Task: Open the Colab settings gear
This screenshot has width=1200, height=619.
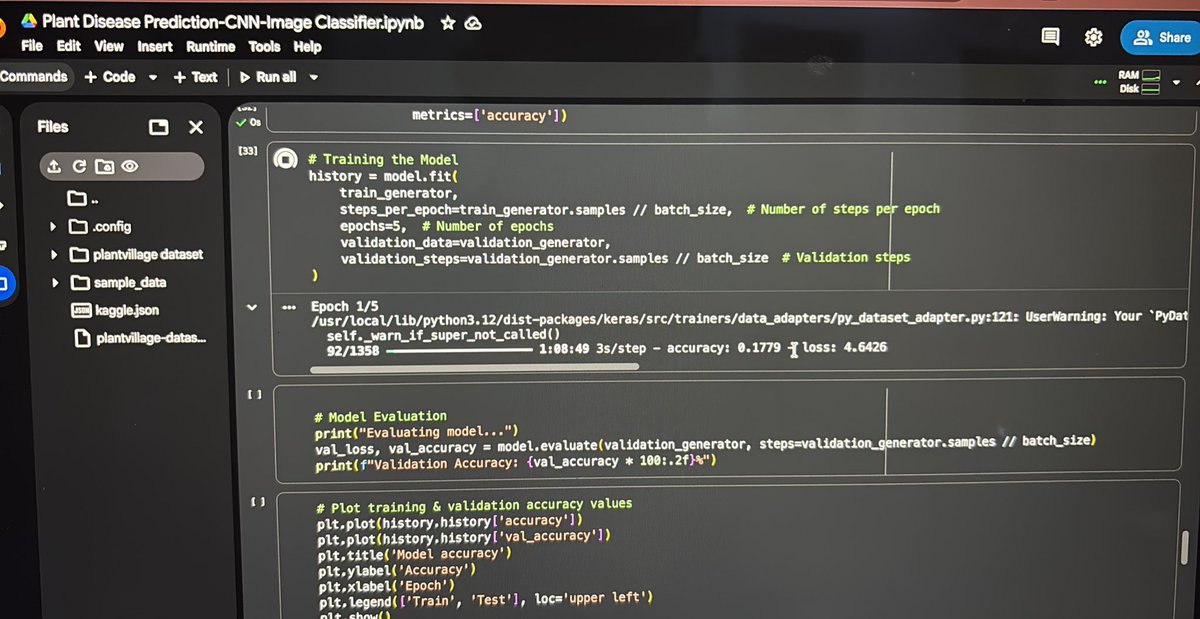Action: pos(1093,37)
